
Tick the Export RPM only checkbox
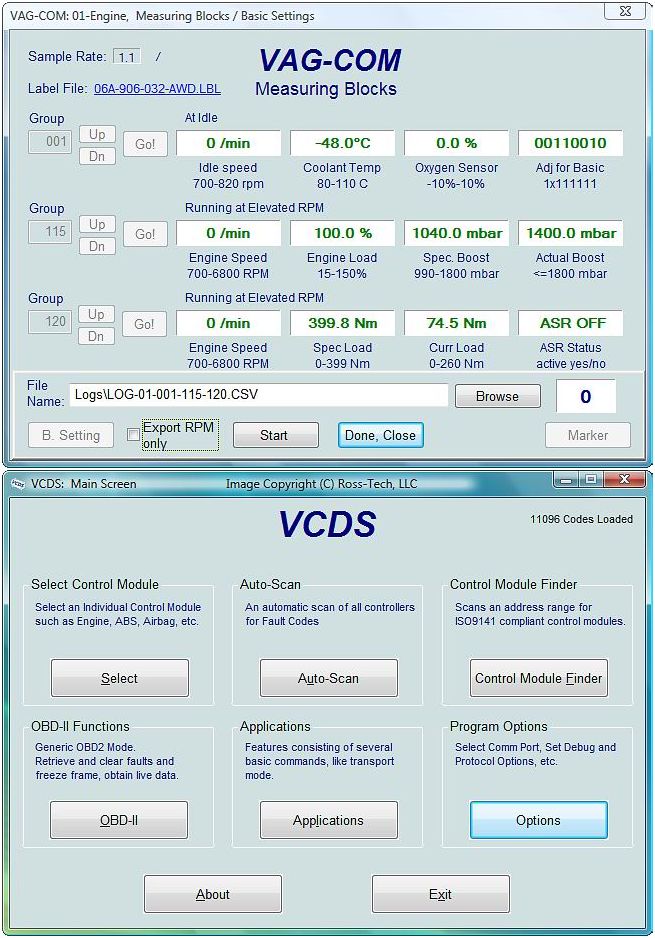click(x=133, y=435)
